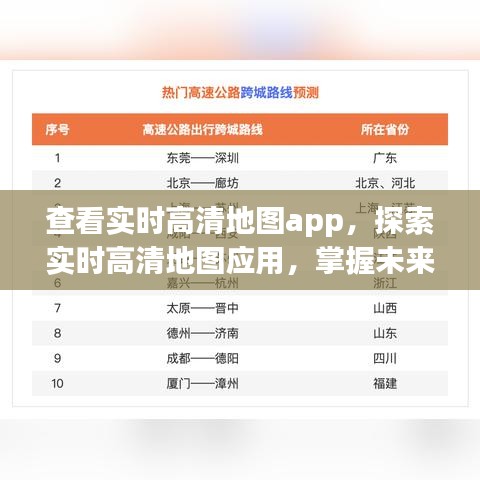480x480 pixels.
Task: Click province cell 福建
Action: tap(385, 383)
